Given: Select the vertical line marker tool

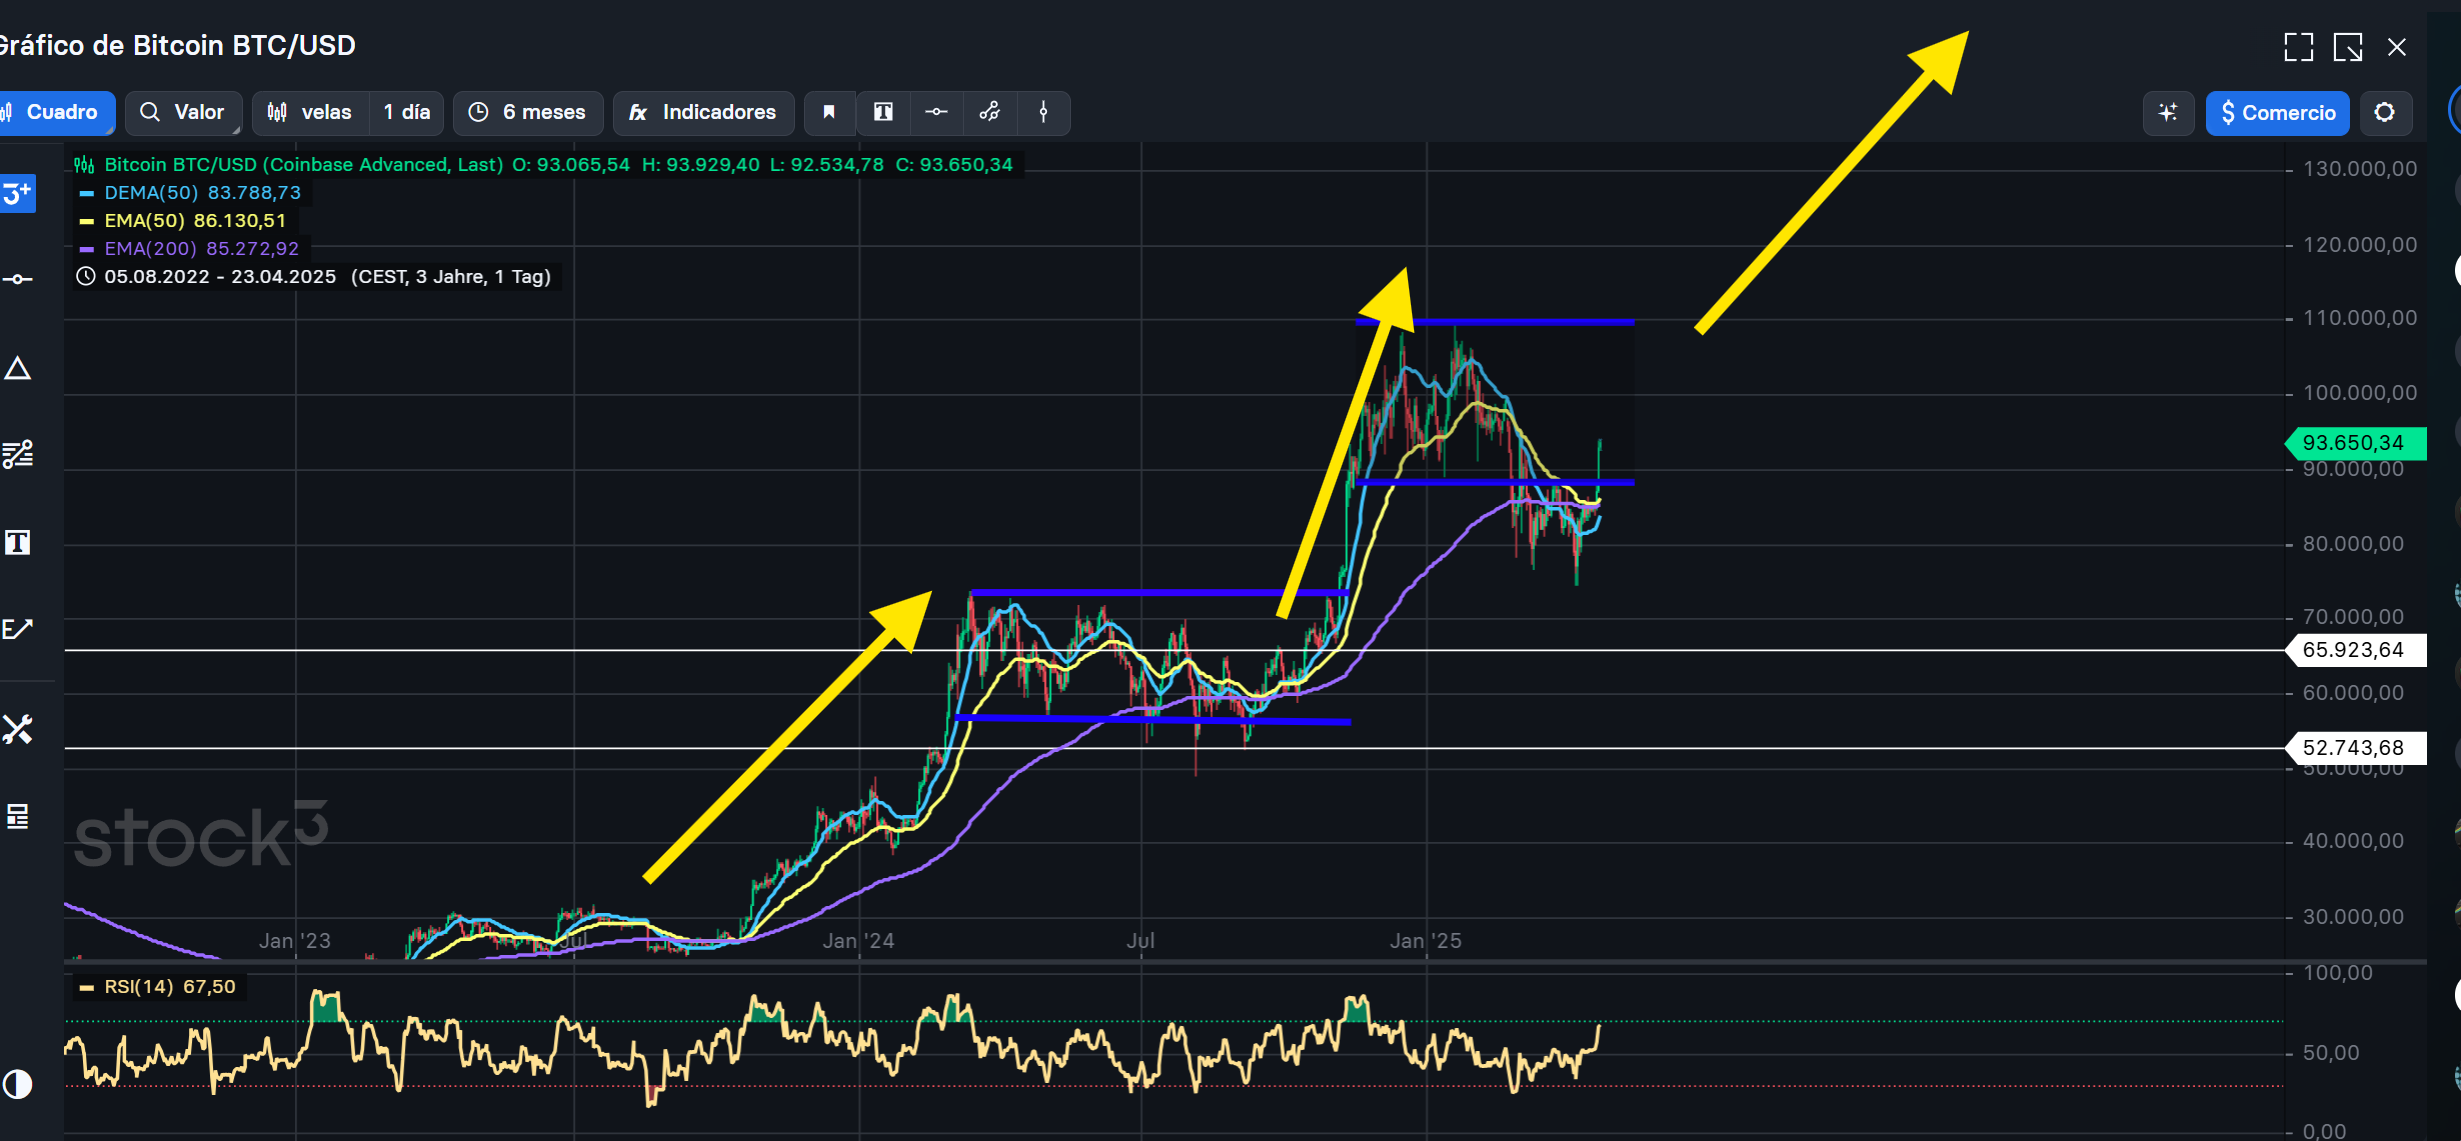Looking at the screenshot, I should (1043, 112).
